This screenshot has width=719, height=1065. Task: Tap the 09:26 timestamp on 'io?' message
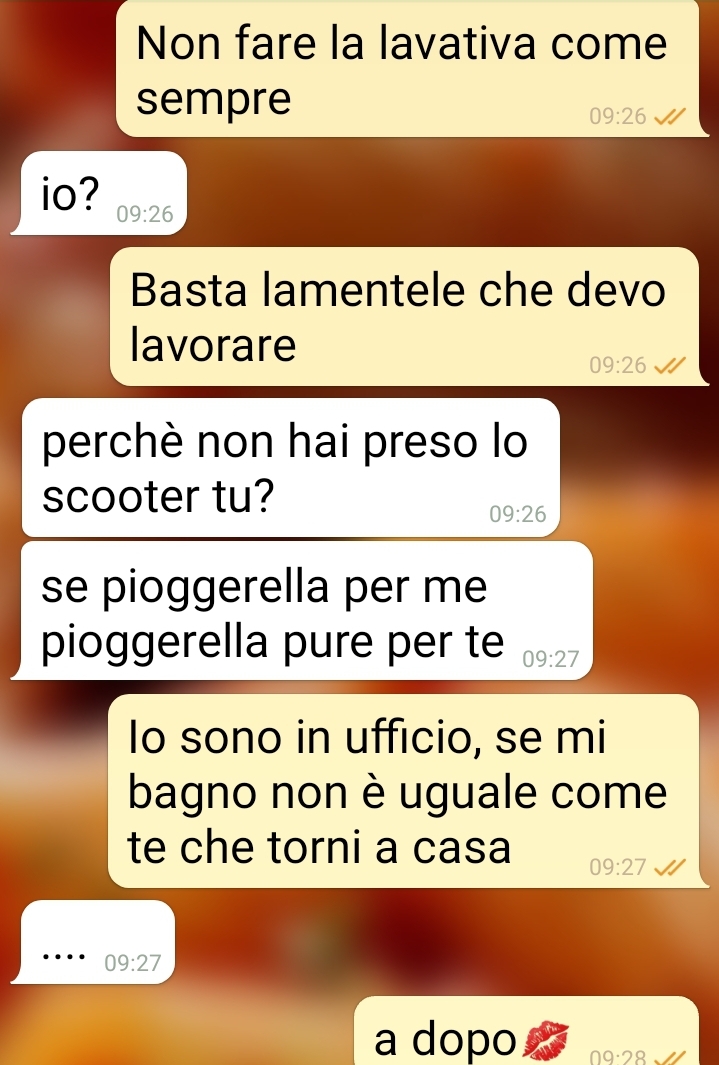(x=145, y=215)
